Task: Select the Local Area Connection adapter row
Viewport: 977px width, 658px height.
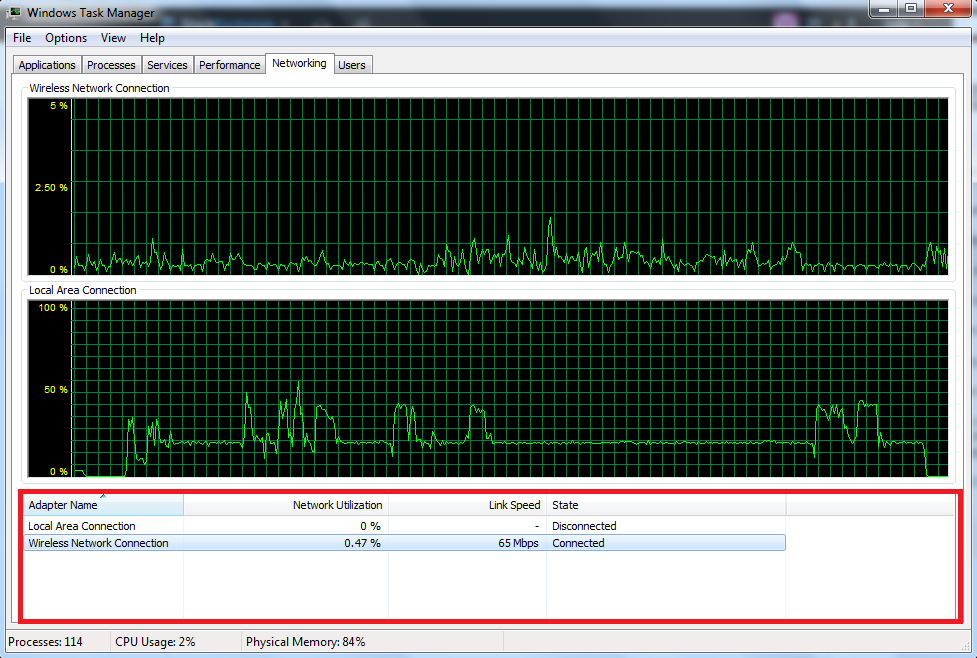Action: [x=404, y=526]
